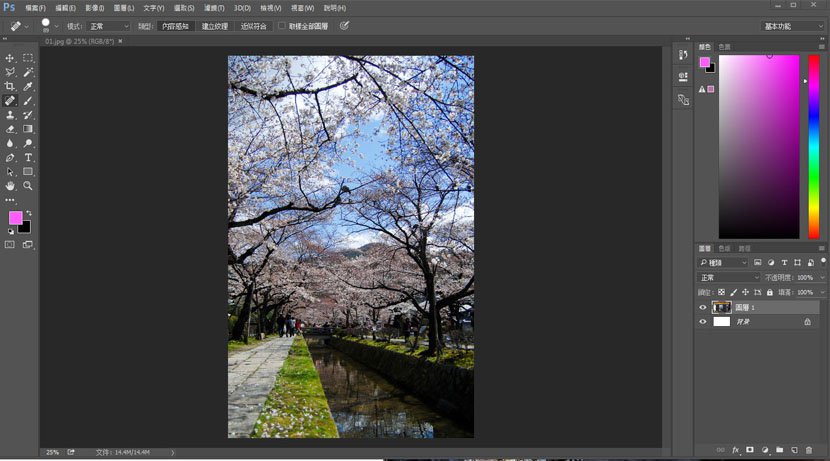This screenshot has height=461, width=830.
Task: Open the 說明(H) menu
Action: tap(335, 8)
